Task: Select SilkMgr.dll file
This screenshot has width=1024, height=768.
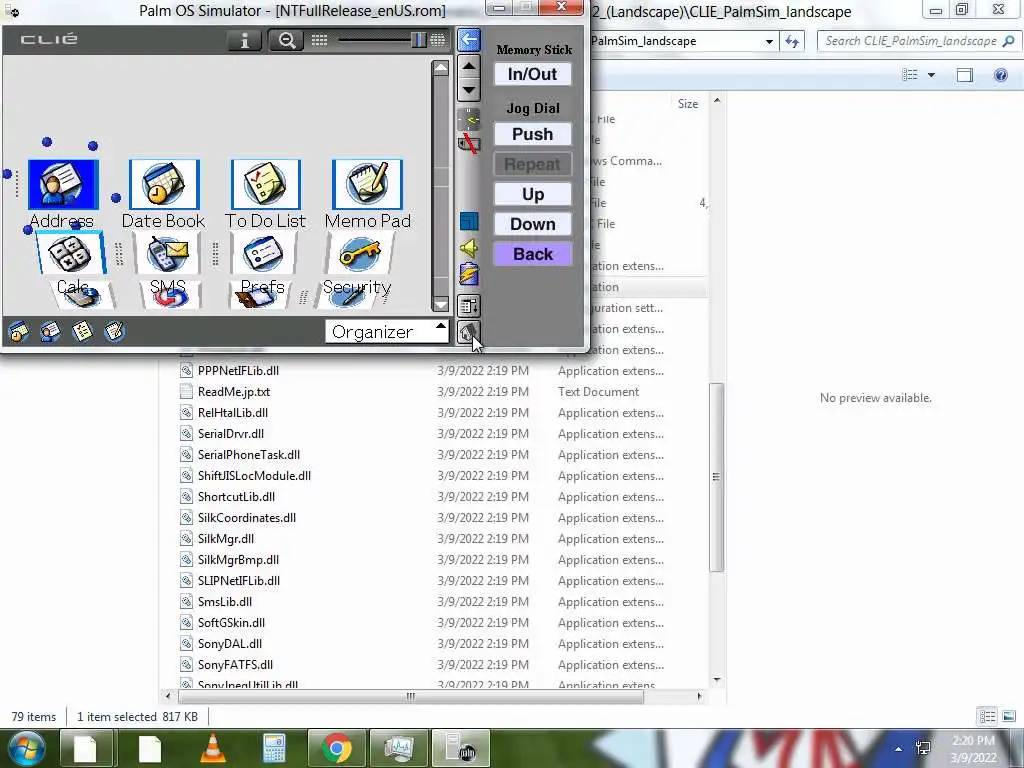Action: point(225,539)
